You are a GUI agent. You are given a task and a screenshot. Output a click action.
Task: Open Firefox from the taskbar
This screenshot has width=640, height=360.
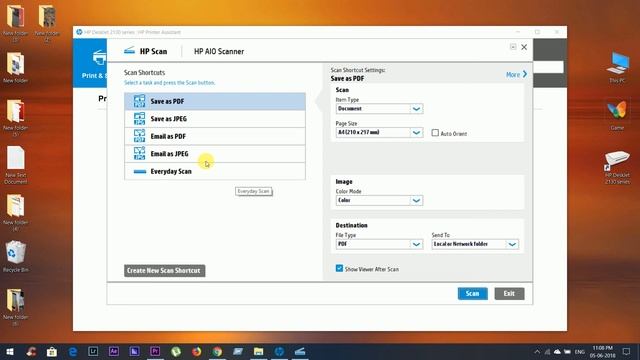197,351
